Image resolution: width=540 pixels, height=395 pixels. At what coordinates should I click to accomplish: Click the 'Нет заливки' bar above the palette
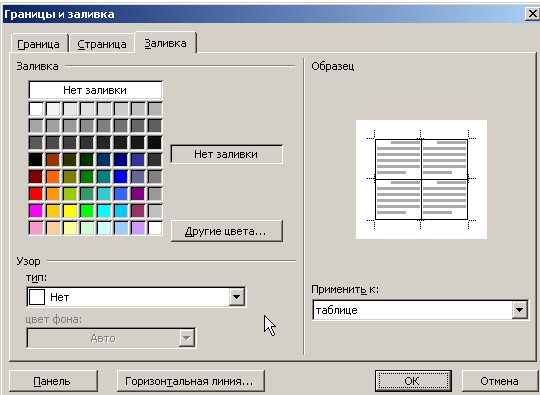[95, 90]
